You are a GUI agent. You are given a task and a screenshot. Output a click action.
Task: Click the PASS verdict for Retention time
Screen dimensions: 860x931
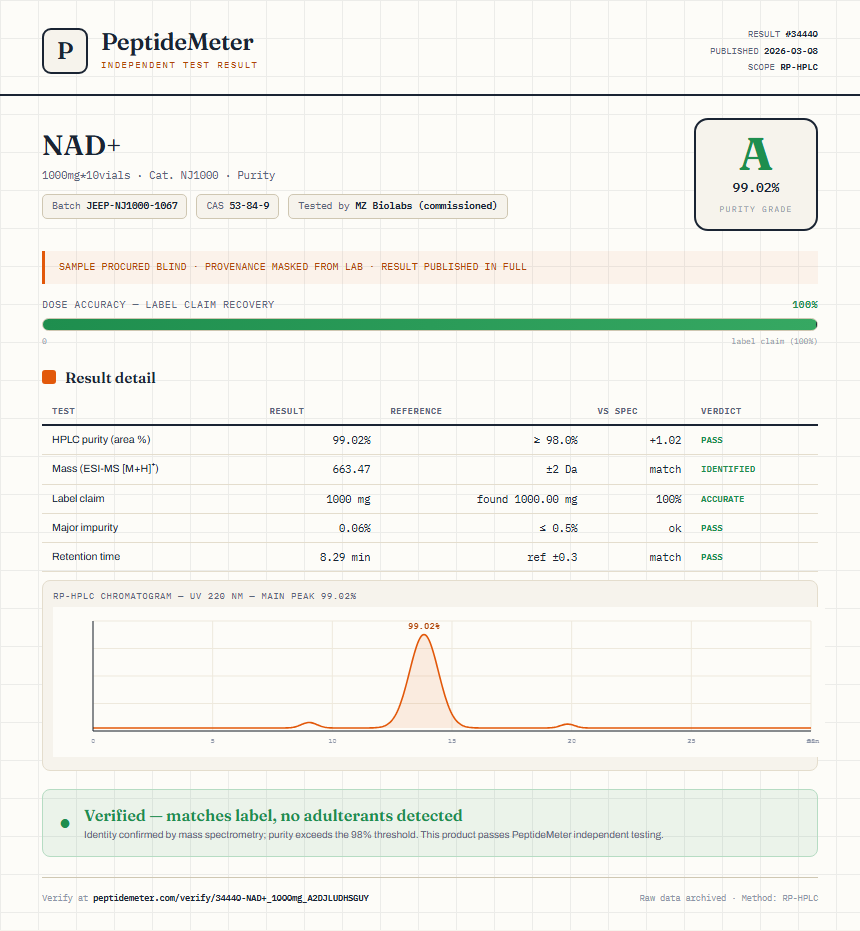point(712,557)
